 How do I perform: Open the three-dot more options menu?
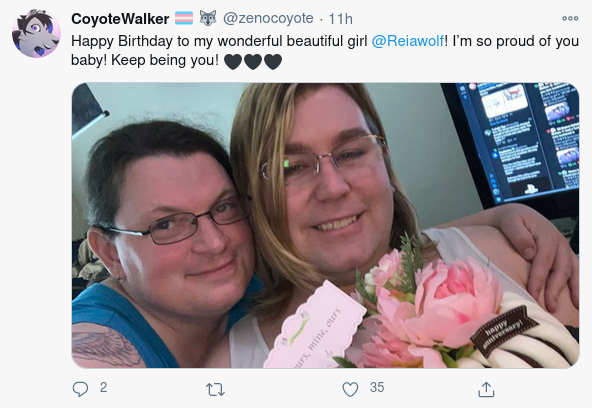570,18
